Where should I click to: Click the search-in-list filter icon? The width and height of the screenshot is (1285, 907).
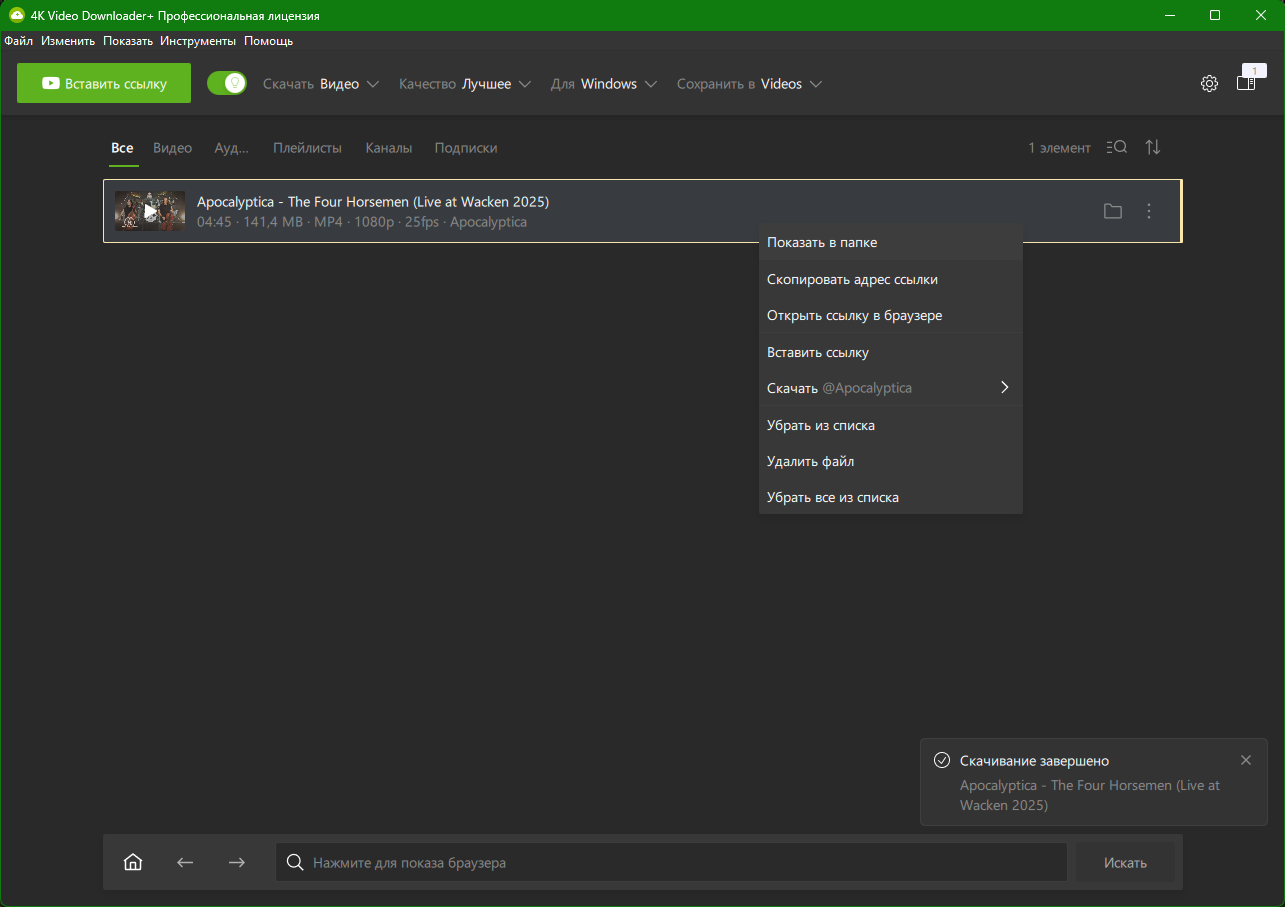[1117, 147]
